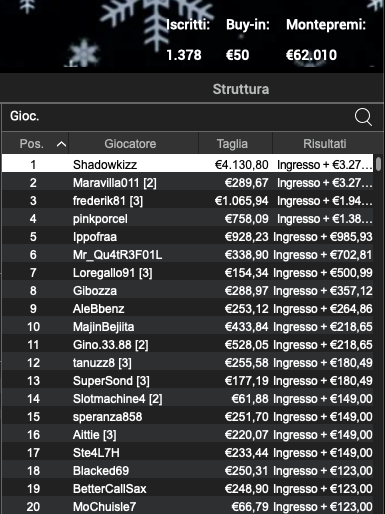Select player BetterCallSax row
The height and width of the screenshot is (514, 385).
pyautogui.click(x=187, y=489)
